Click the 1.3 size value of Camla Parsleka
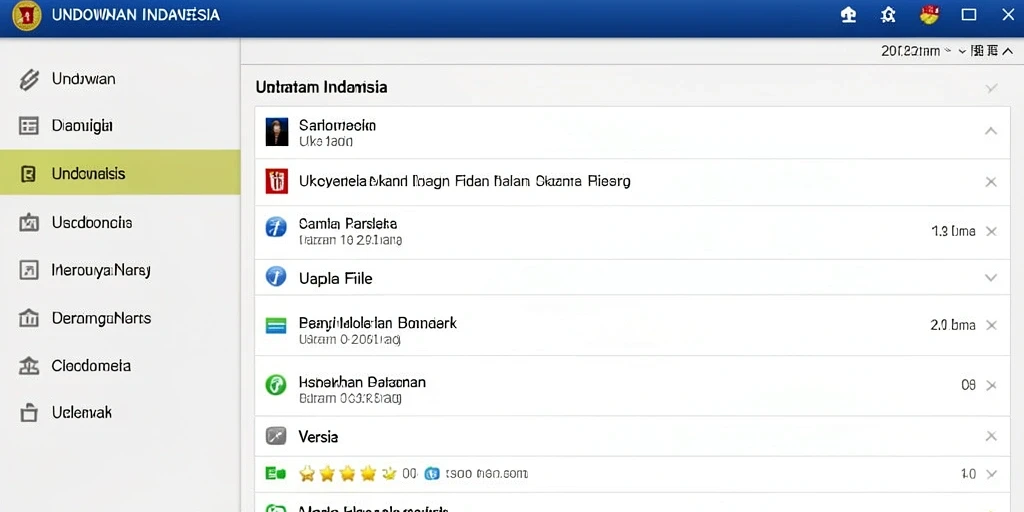This screenshot has width=1024, height=512. (x=953, y=231)
